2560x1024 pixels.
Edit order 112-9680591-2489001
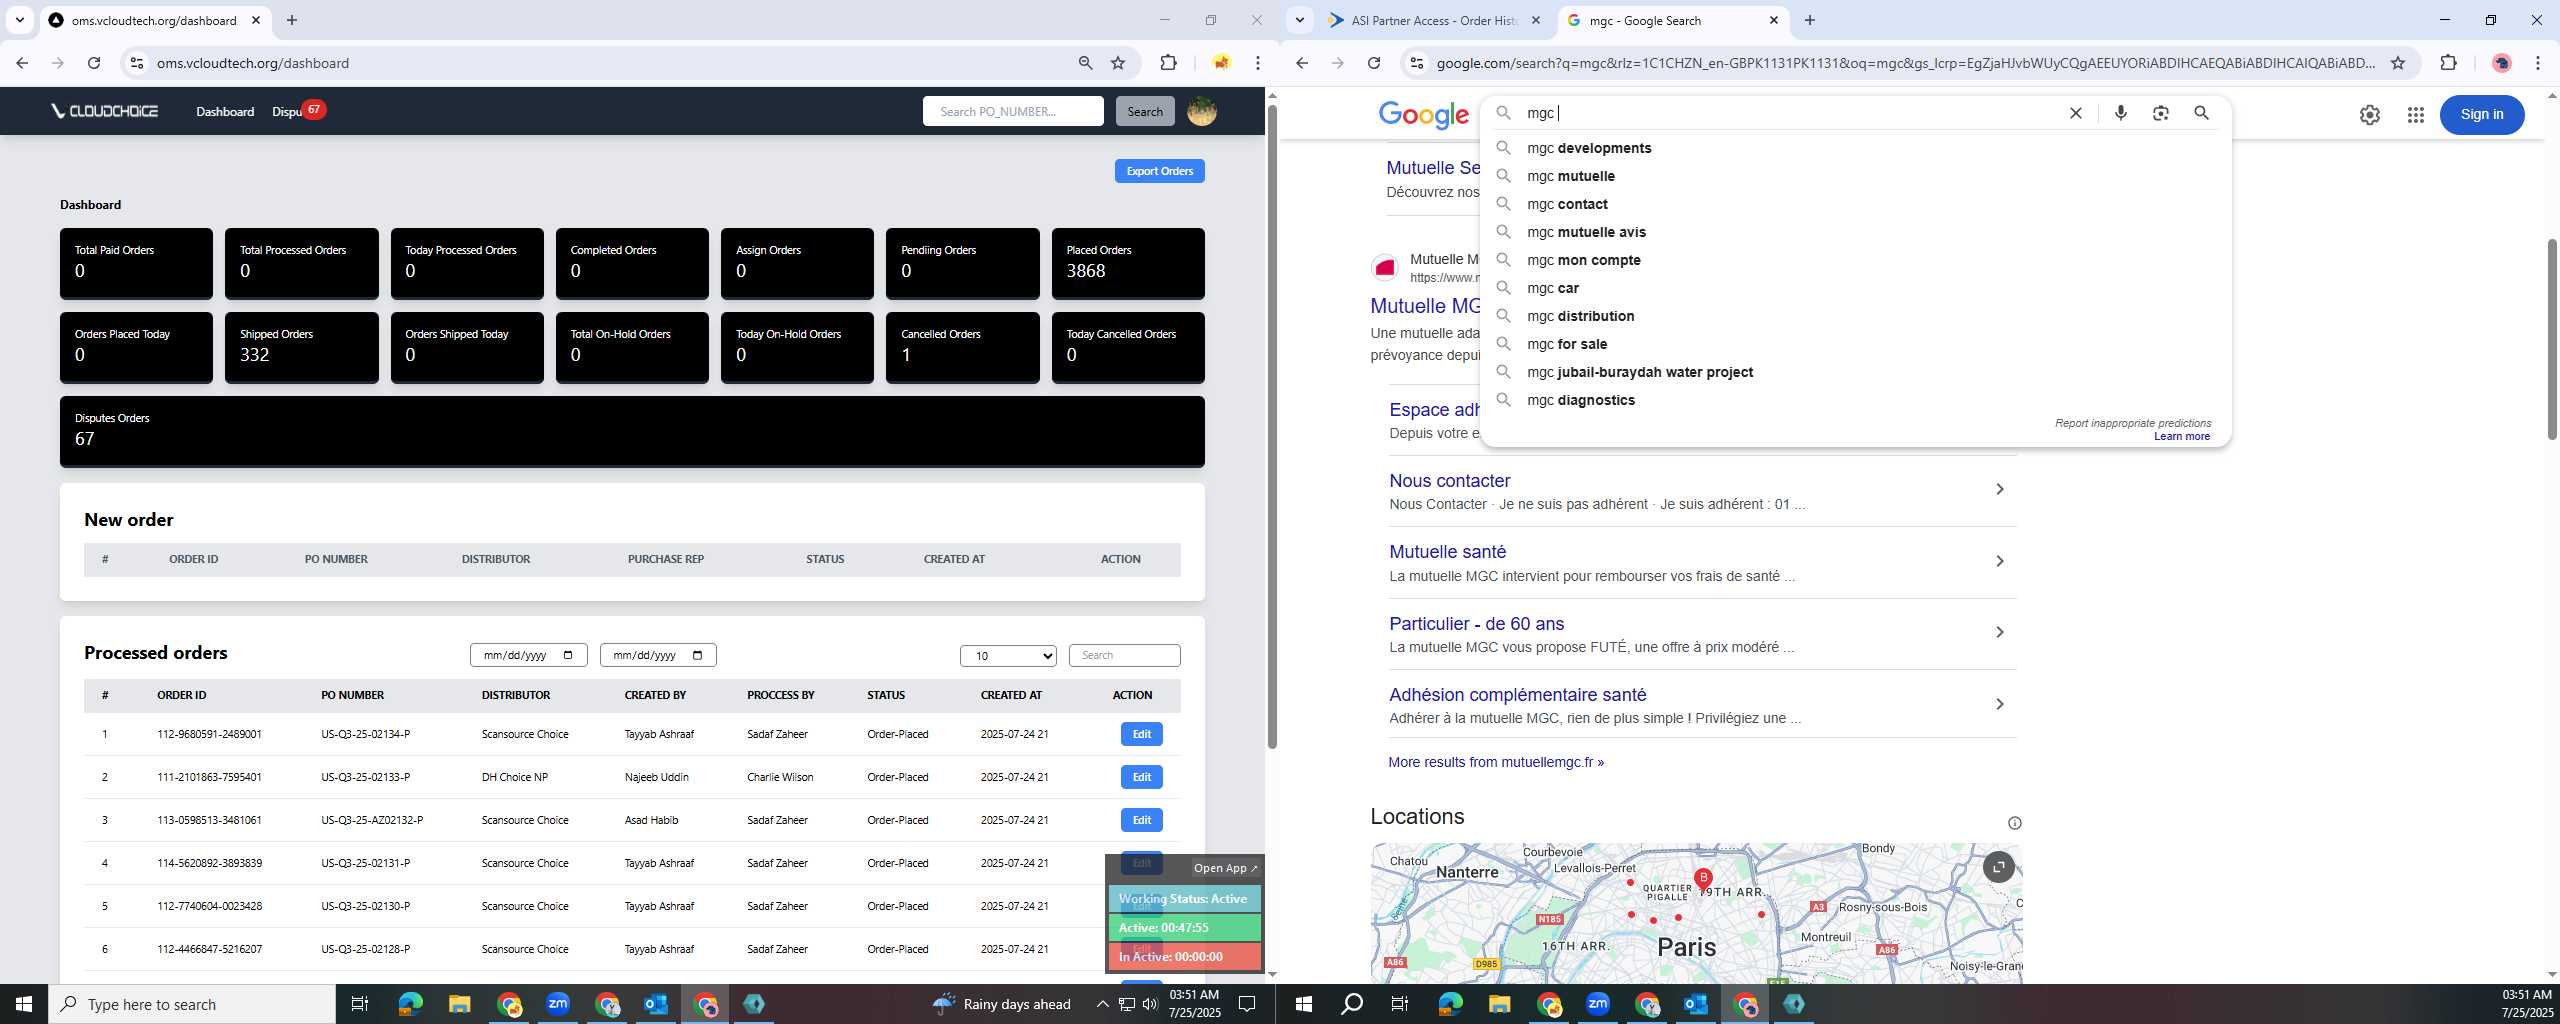coord(1141,734)
